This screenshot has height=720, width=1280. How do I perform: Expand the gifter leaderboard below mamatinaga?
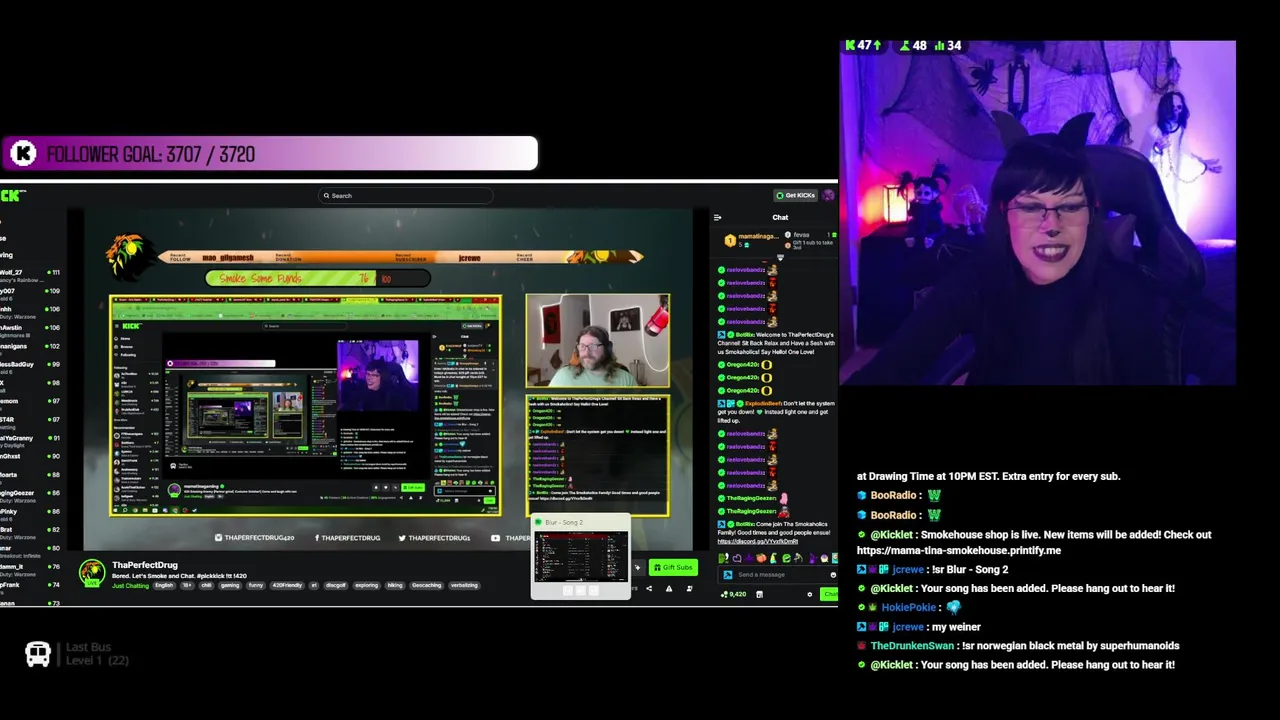(x=780, y=258)
